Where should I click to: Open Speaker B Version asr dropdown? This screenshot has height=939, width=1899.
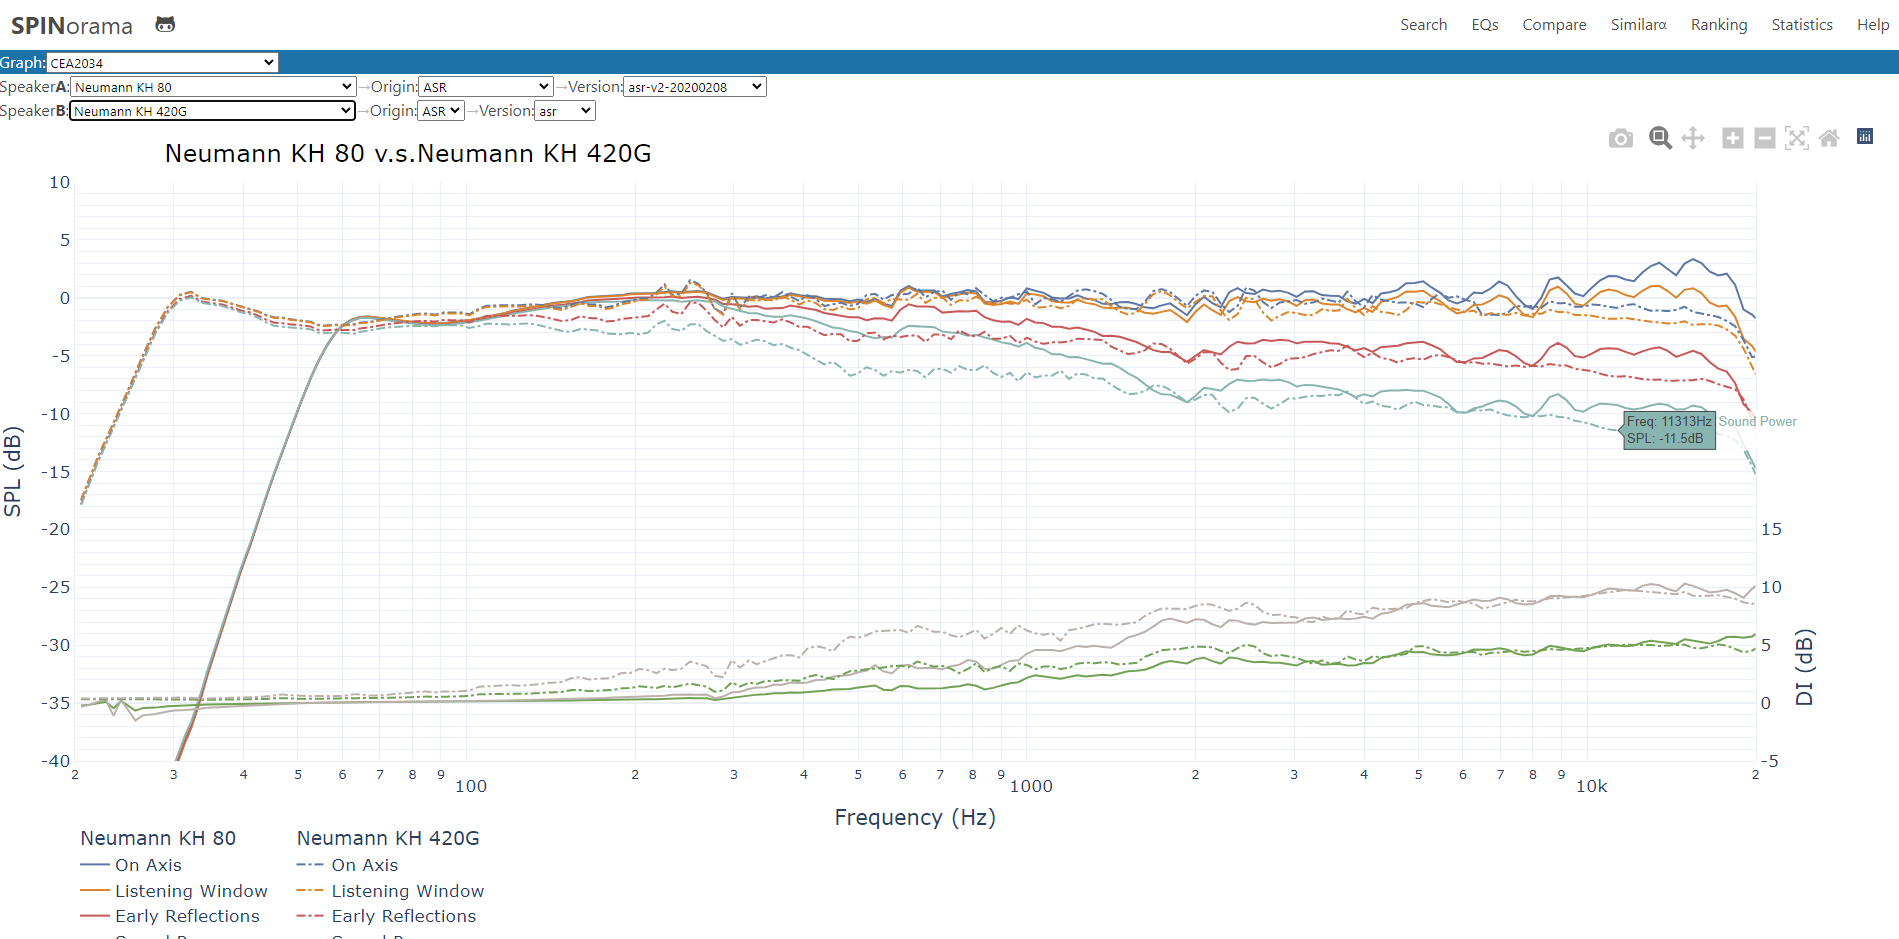tap(565, 111)
